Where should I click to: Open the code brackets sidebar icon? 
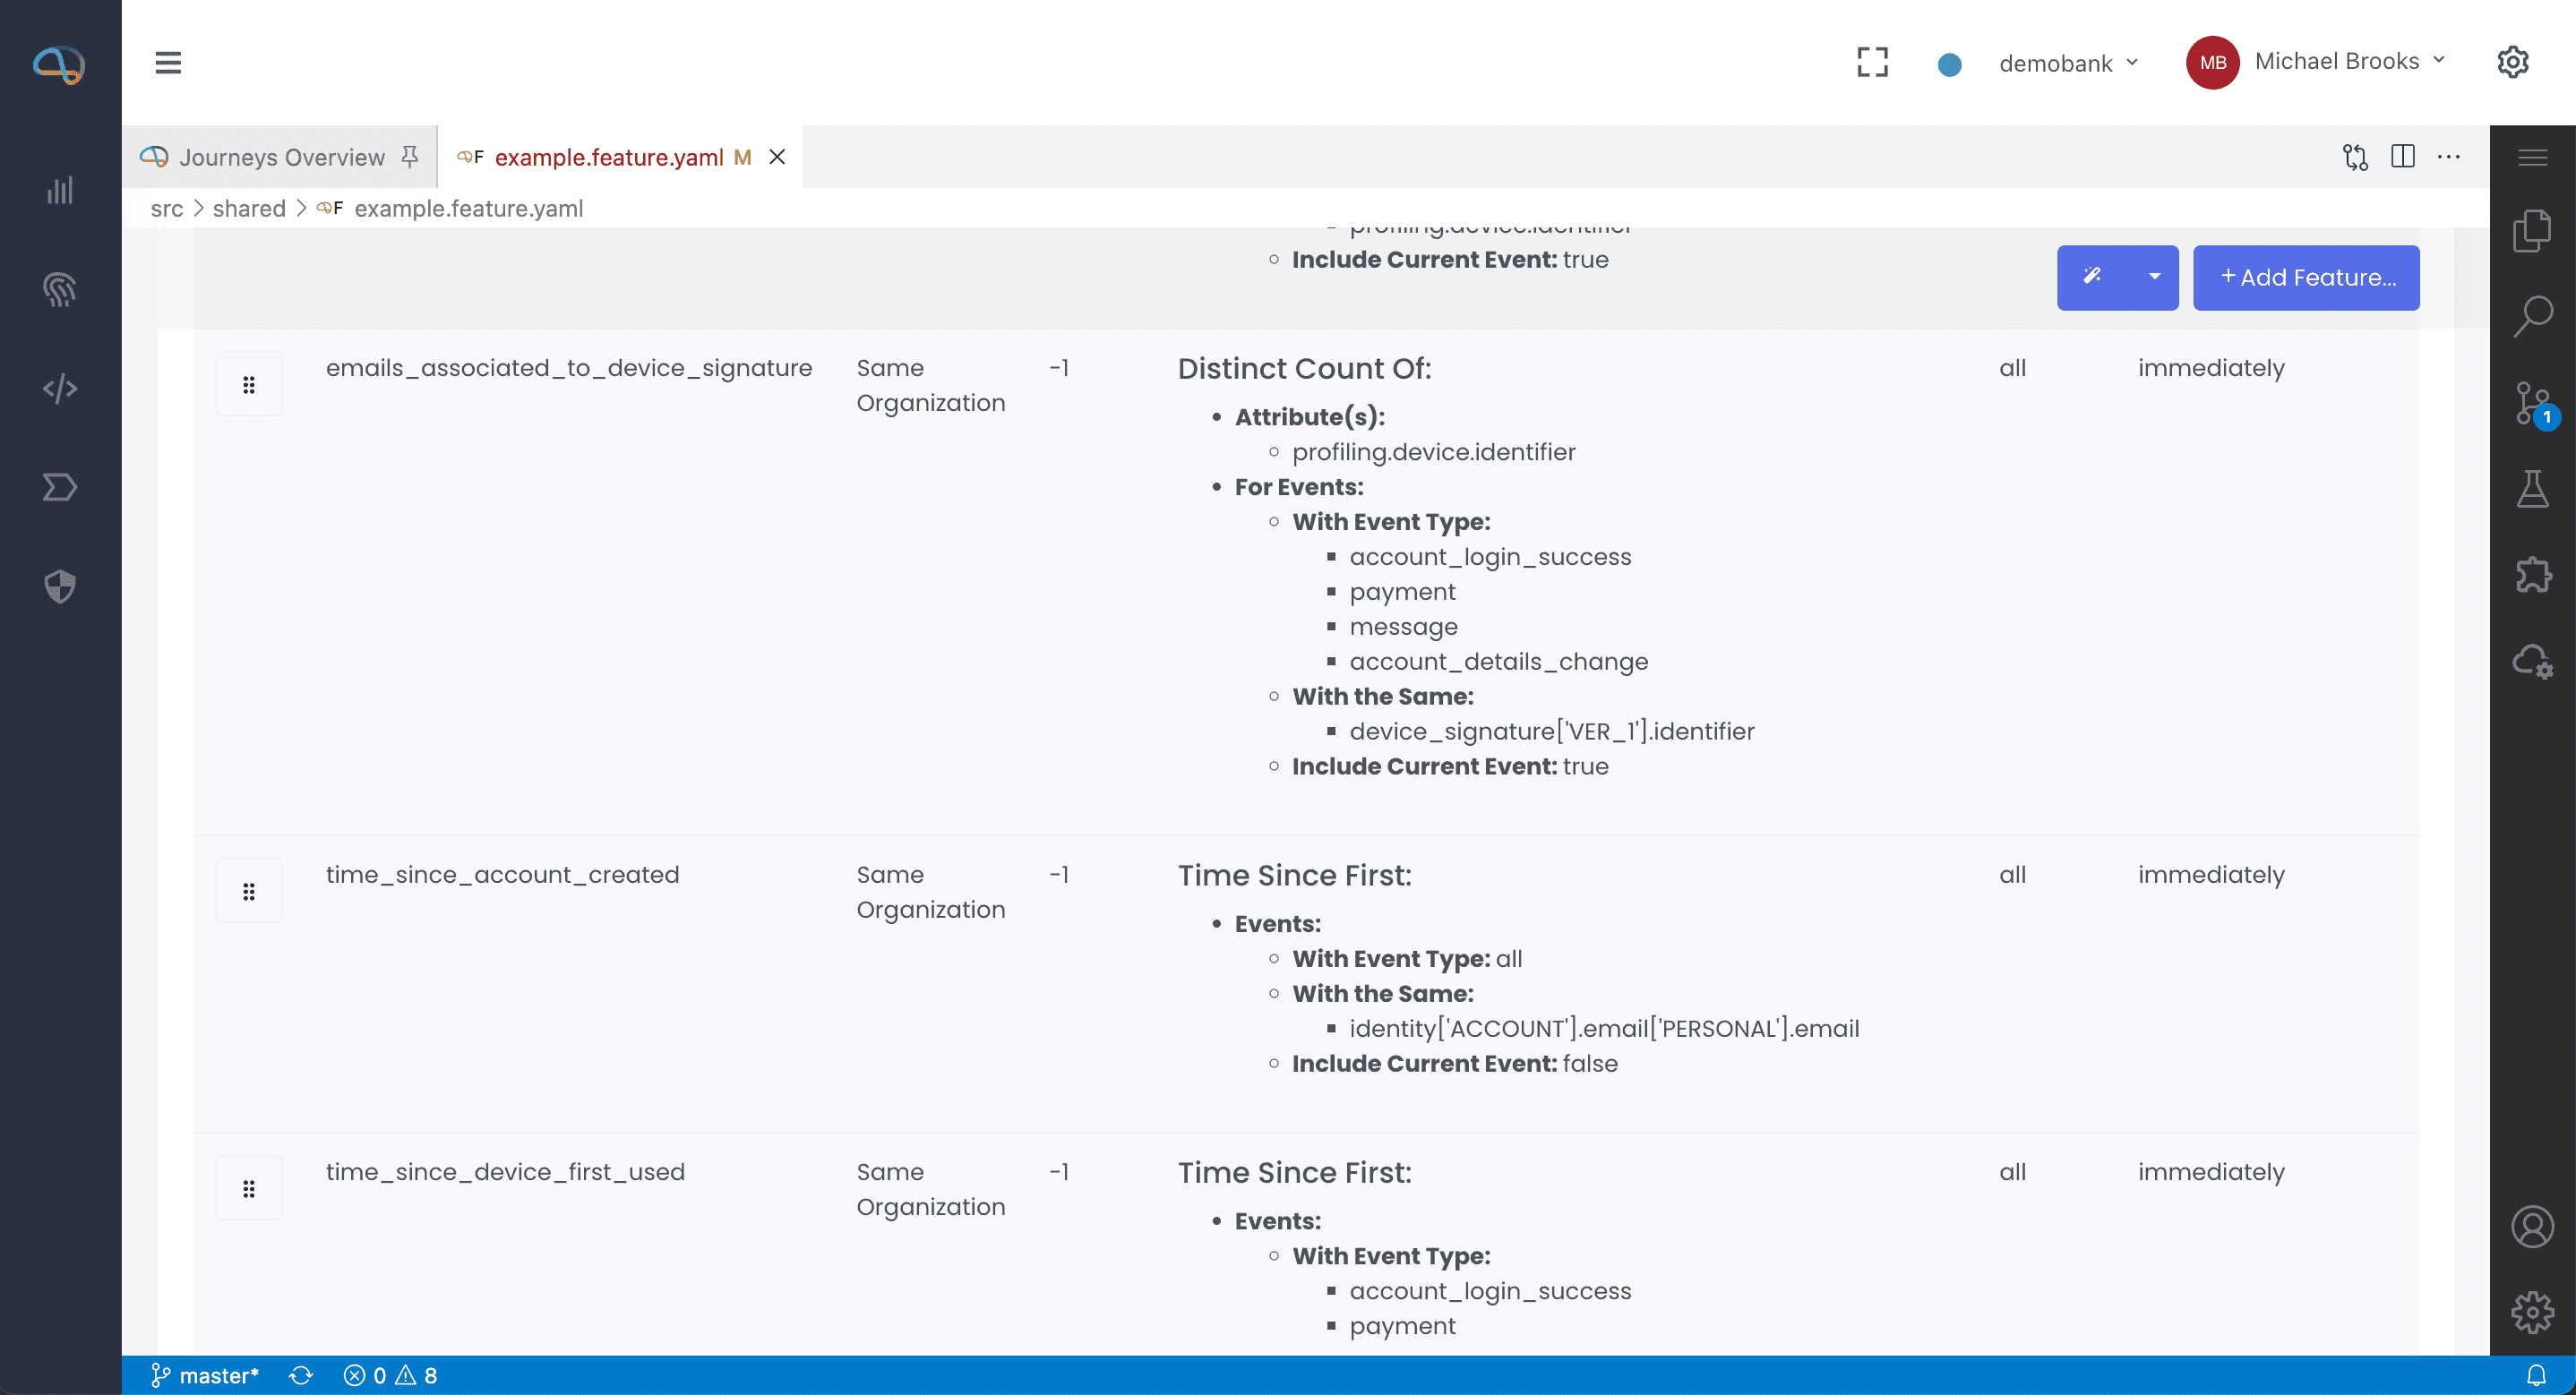(60, 388)
